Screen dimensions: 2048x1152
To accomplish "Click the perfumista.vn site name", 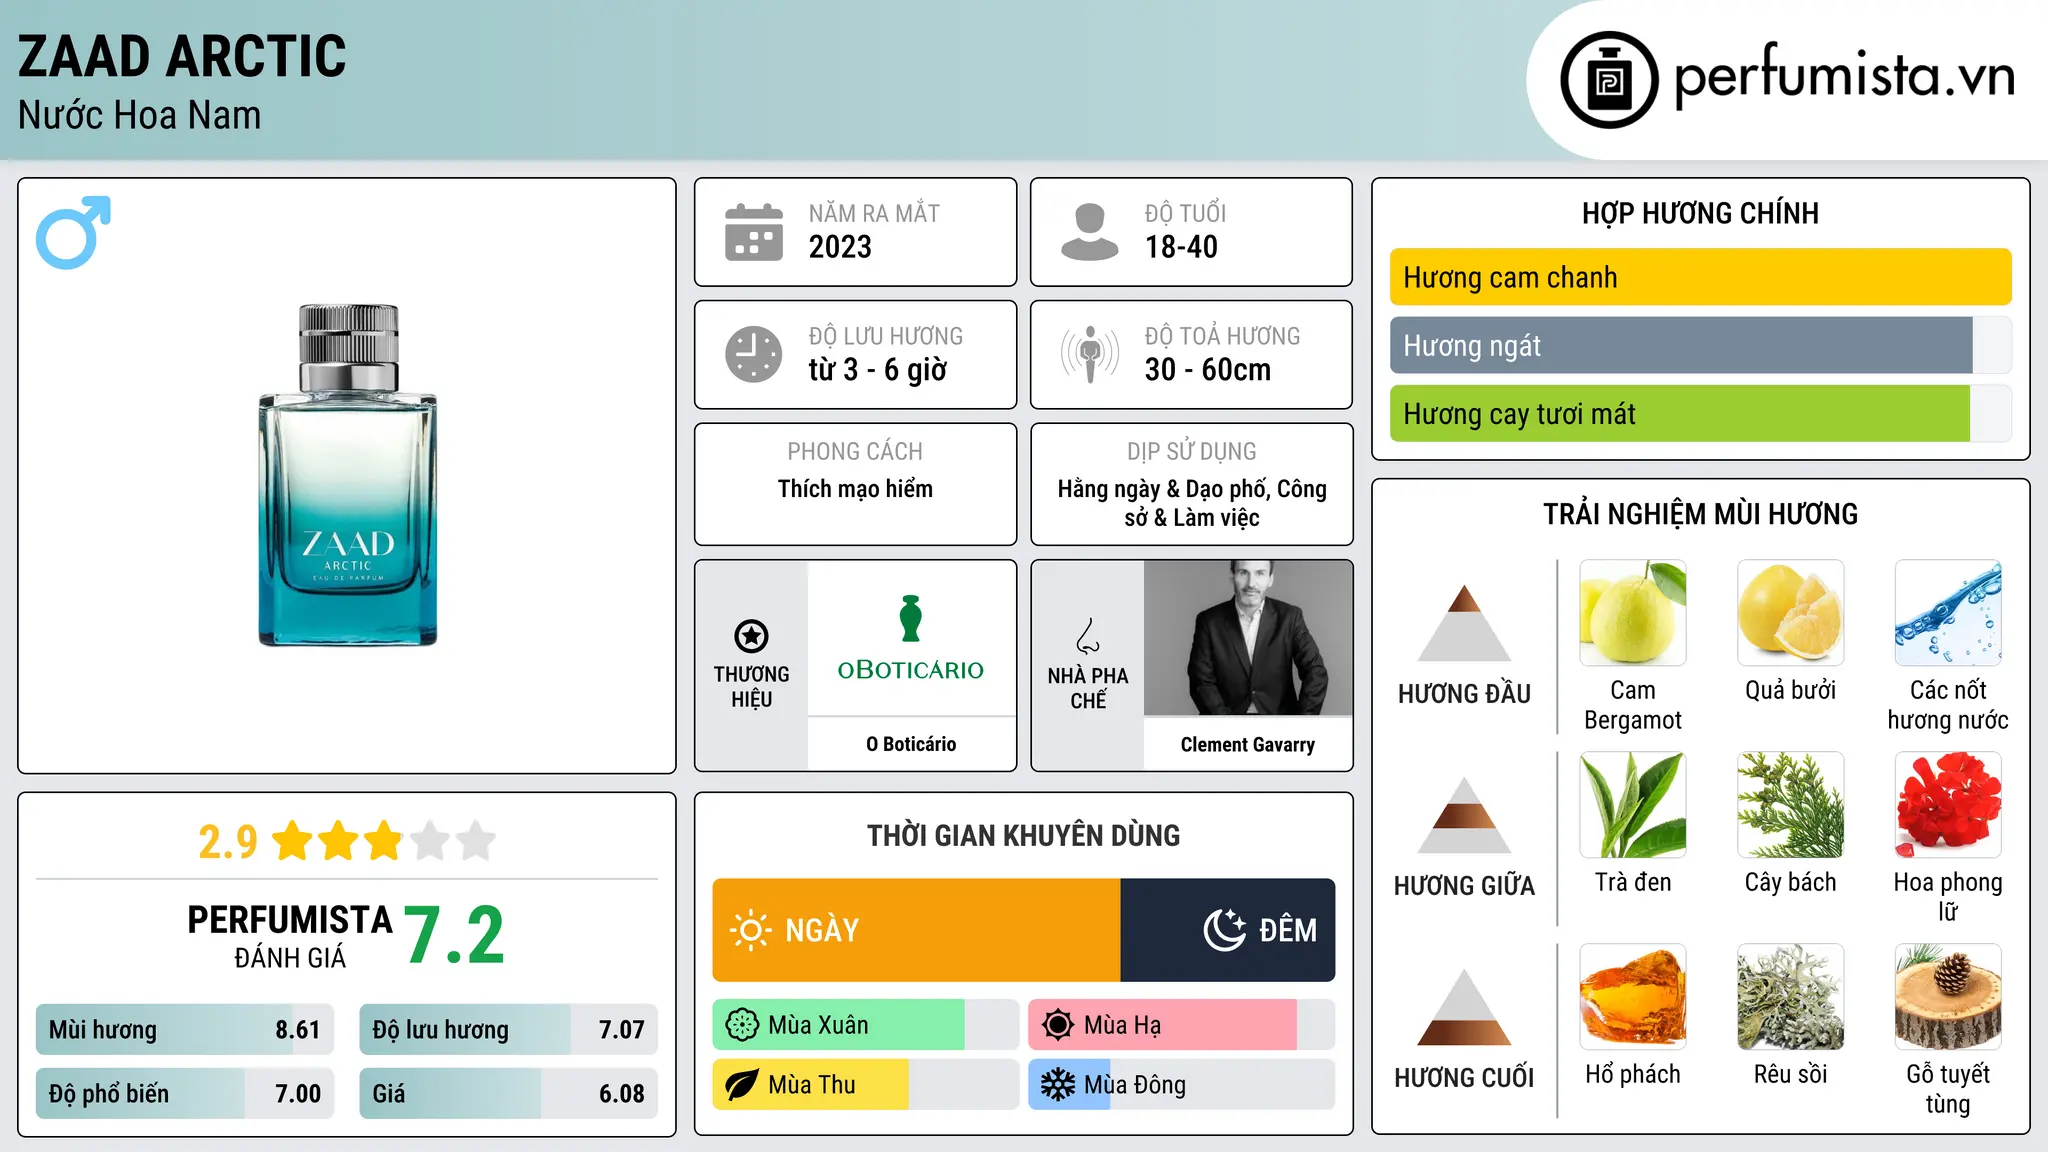I will [1844, 77].
